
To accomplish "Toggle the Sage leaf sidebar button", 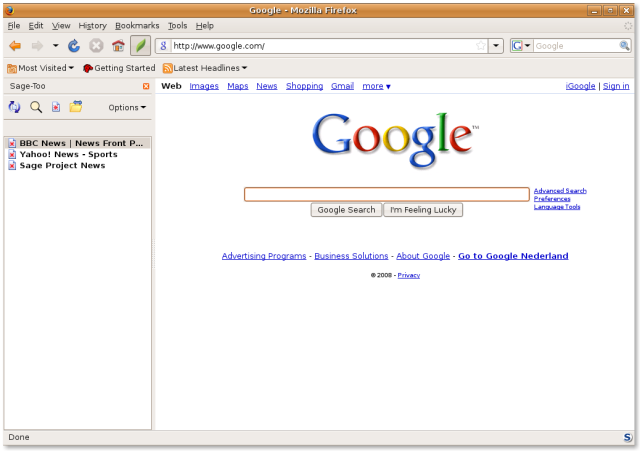I will click(141, 46).
